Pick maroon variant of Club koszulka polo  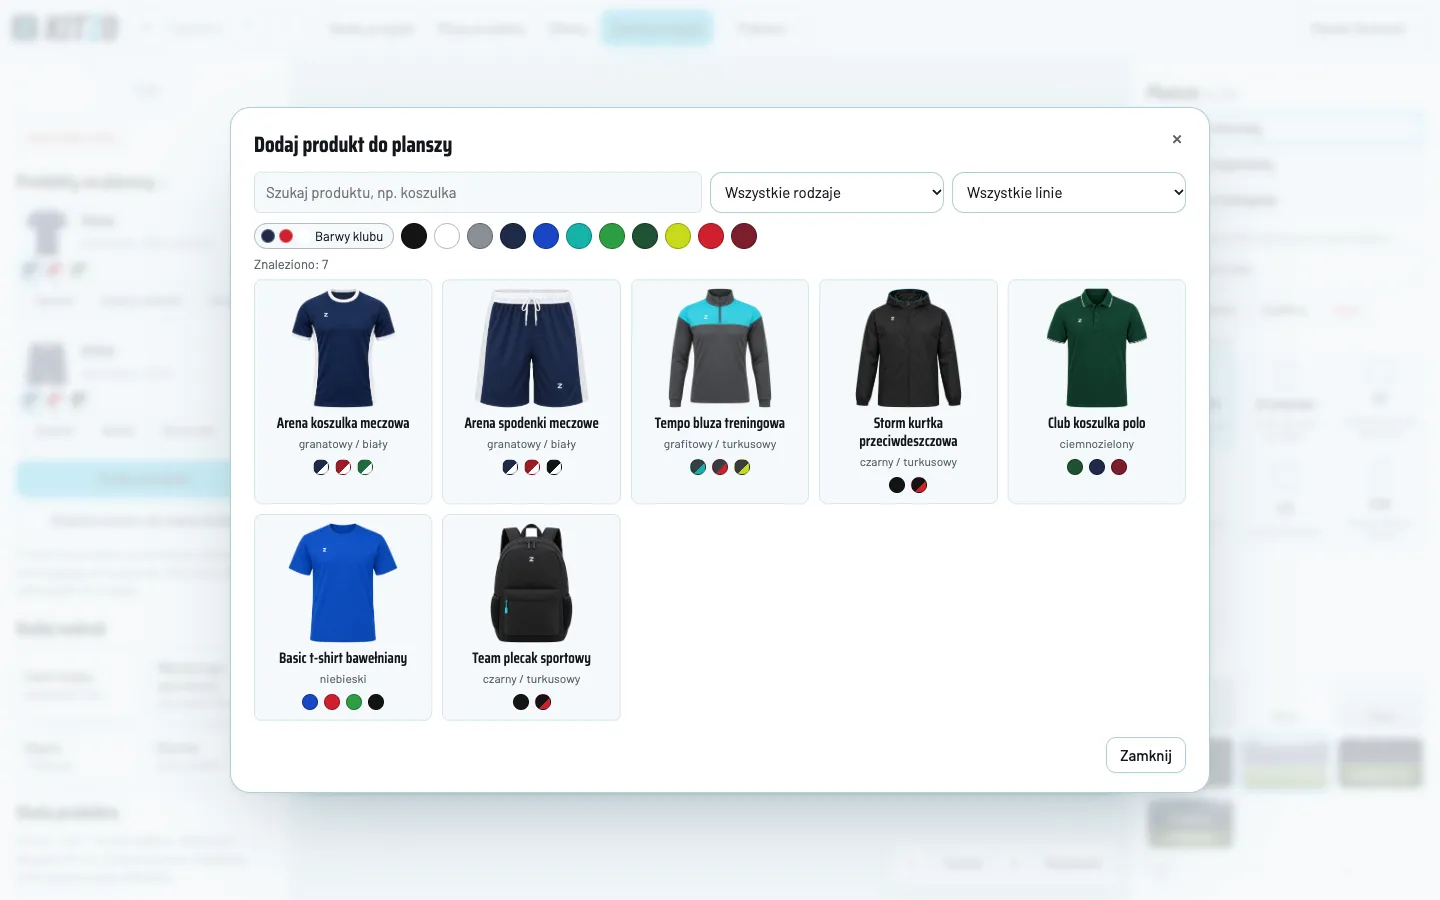[x=1119, y=467]
